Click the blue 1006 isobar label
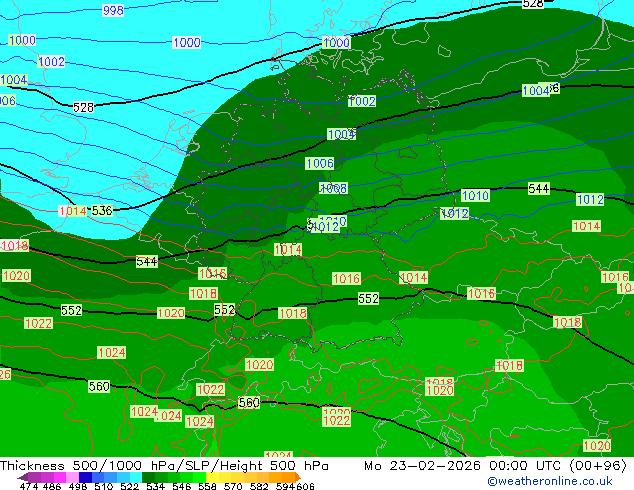This screenshot has height=490, width=634. click(x=320, y=163)
